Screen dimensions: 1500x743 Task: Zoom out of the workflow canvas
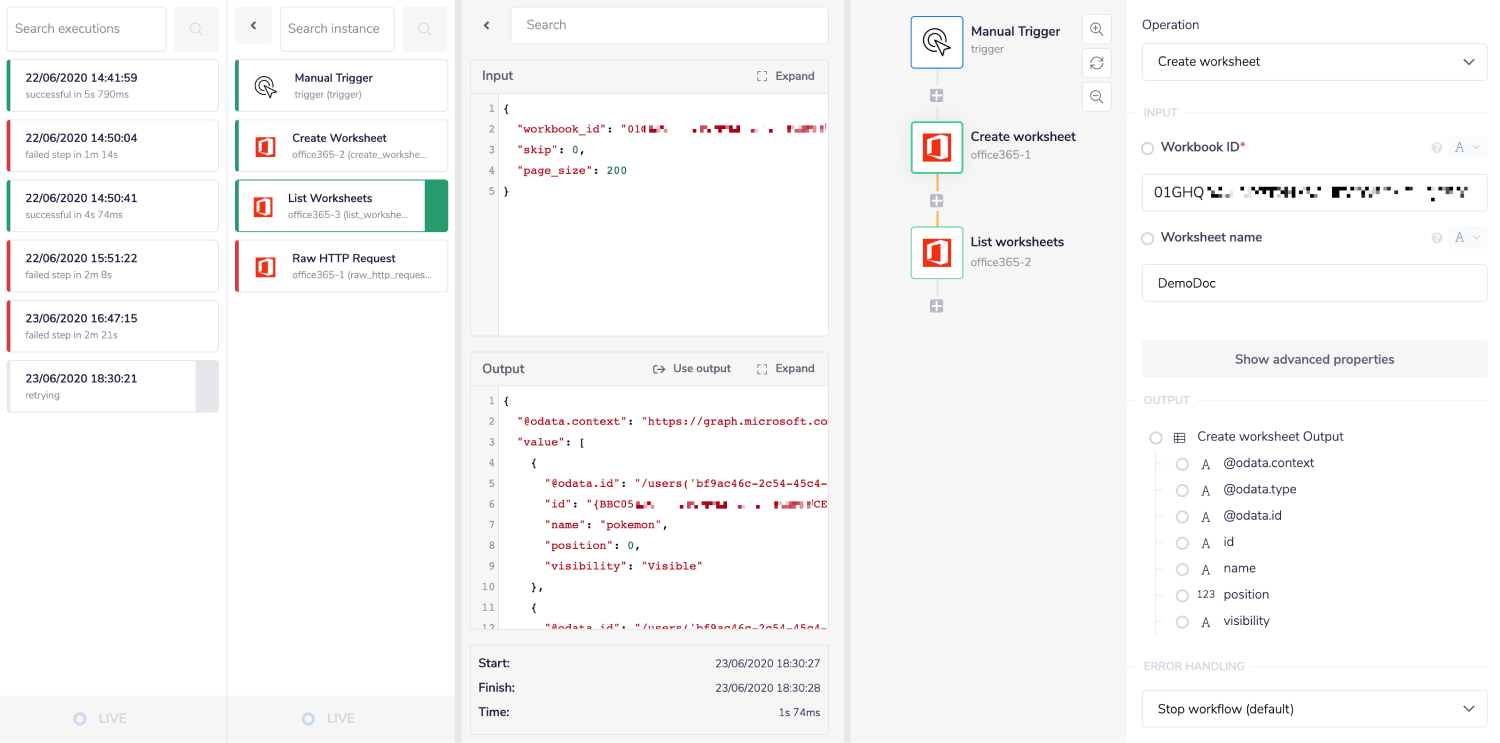coord(1096,97)
